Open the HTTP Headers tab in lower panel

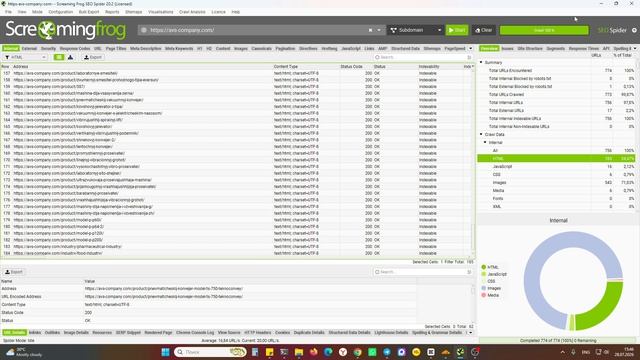(x=258, y=333)
